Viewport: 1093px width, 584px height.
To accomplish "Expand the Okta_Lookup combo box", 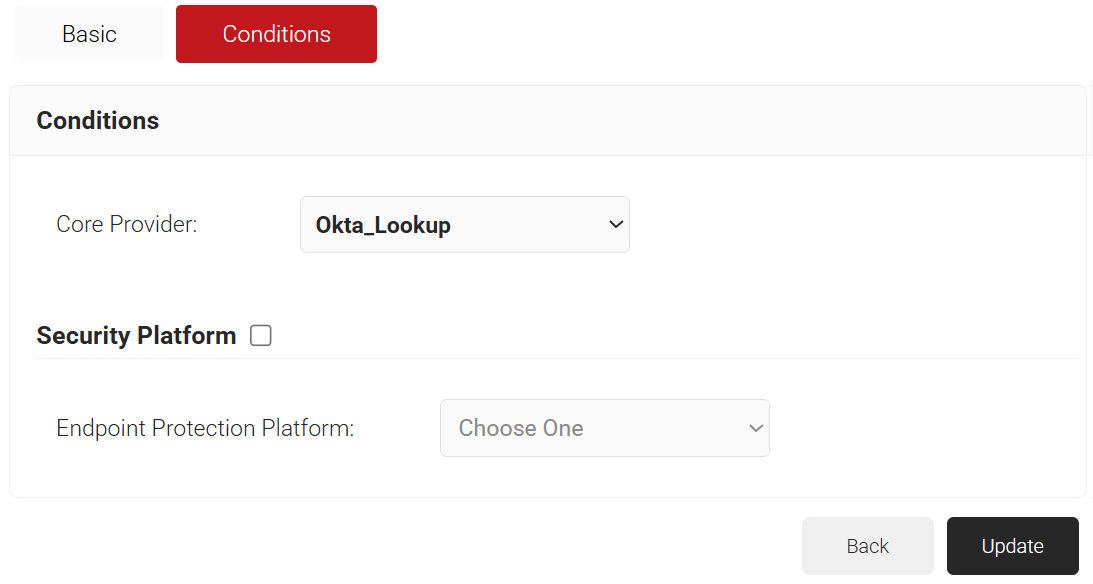I will tap(464, 225).
